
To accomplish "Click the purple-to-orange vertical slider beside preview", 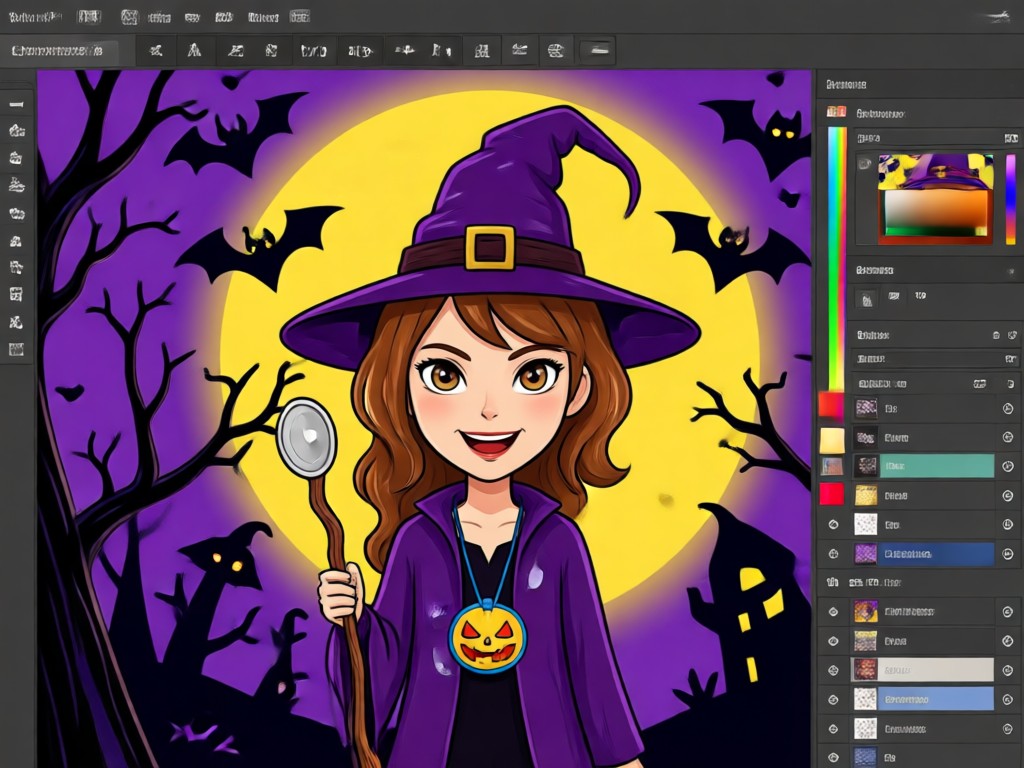I will tap(1011, 200).
